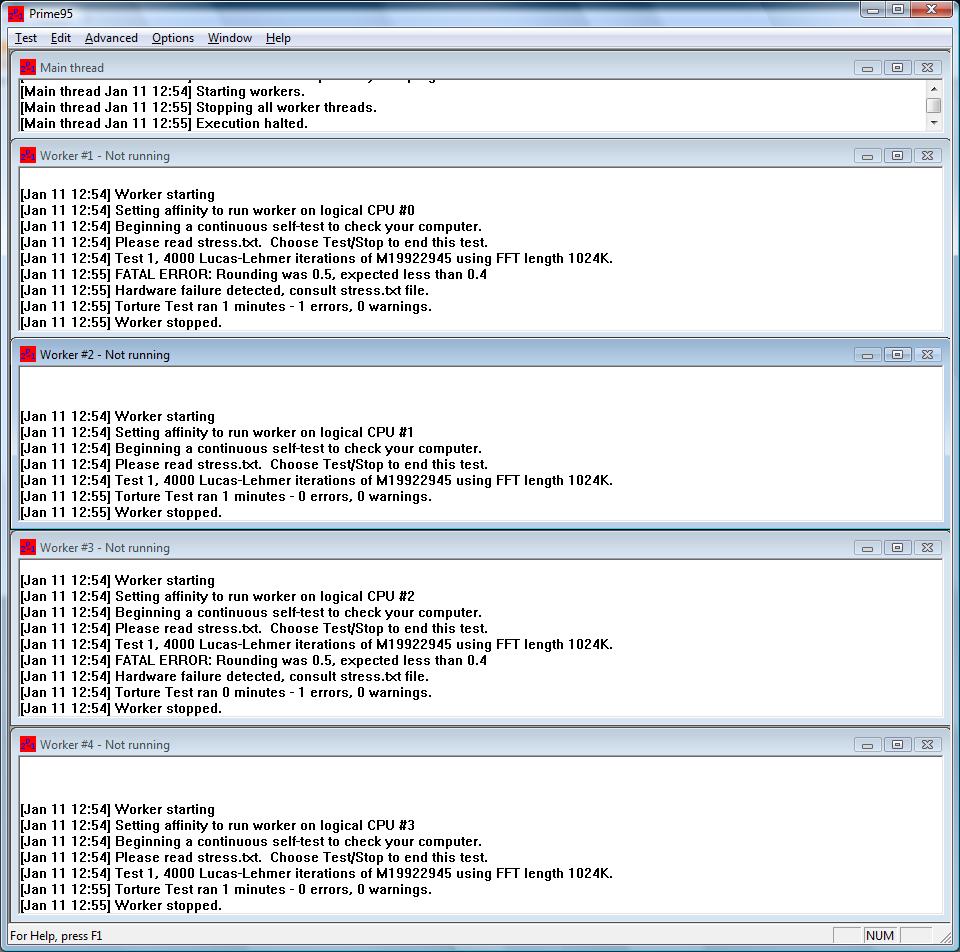Screen dimensions: 960x952
Task: Minimize the Prime95 main window
Action: coord(873,10)
